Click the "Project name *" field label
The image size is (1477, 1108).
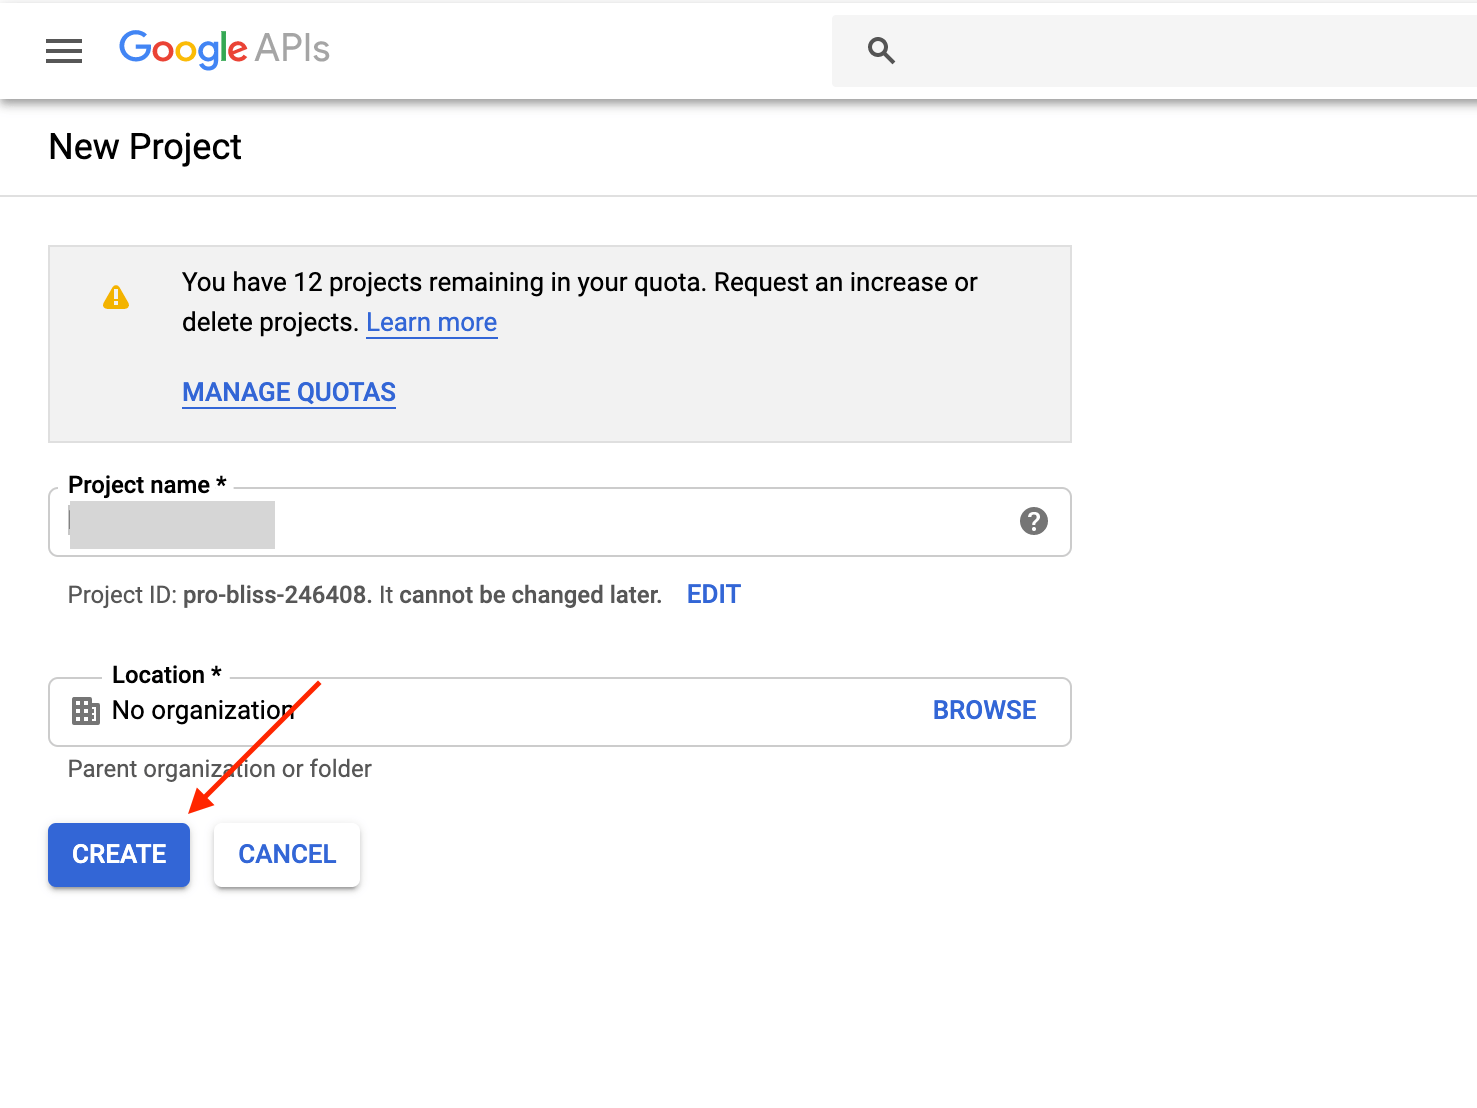click(x=147, y=485)
